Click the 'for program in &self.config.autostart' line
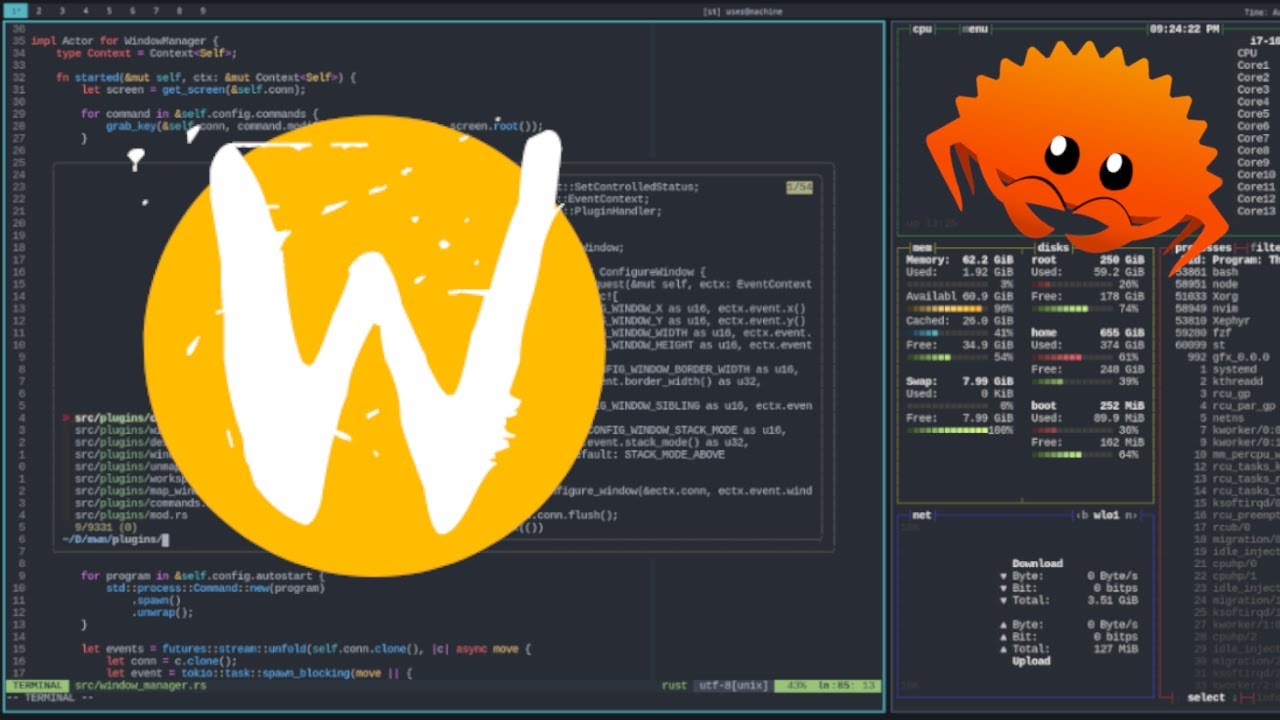1280x720 pixels. point(203,576)
